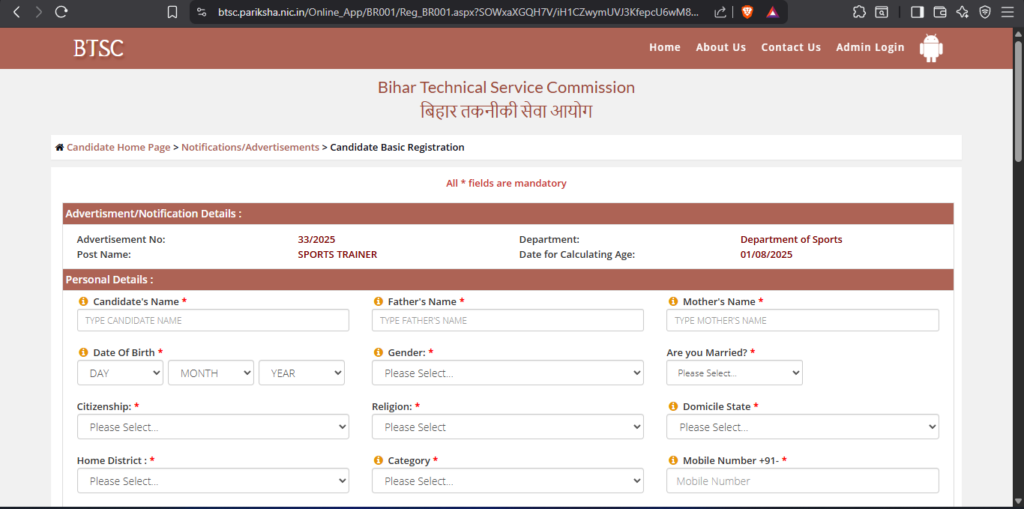Open the browser extensions puzzle icon
1024x509 pixels.
click(859, 12)
